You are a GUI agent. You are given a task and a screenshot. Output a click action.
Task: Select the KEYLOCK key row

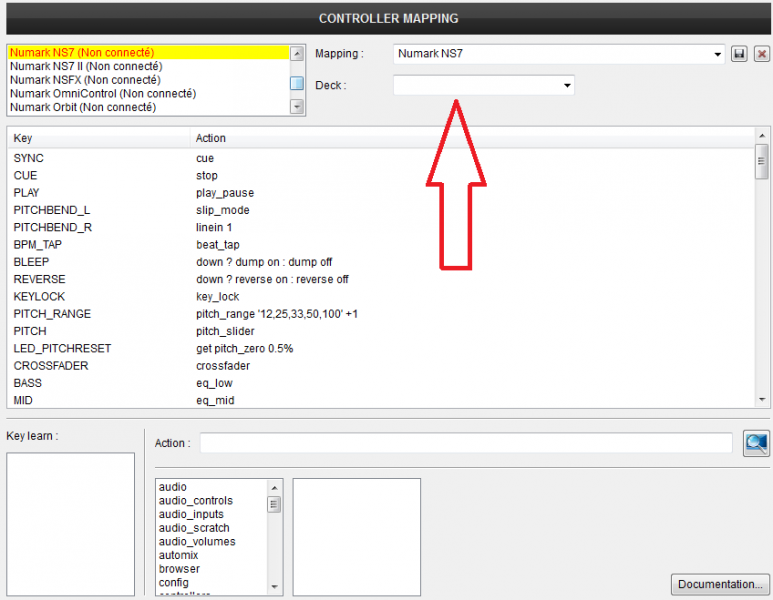pyautogui.click(x=381, y=296)
